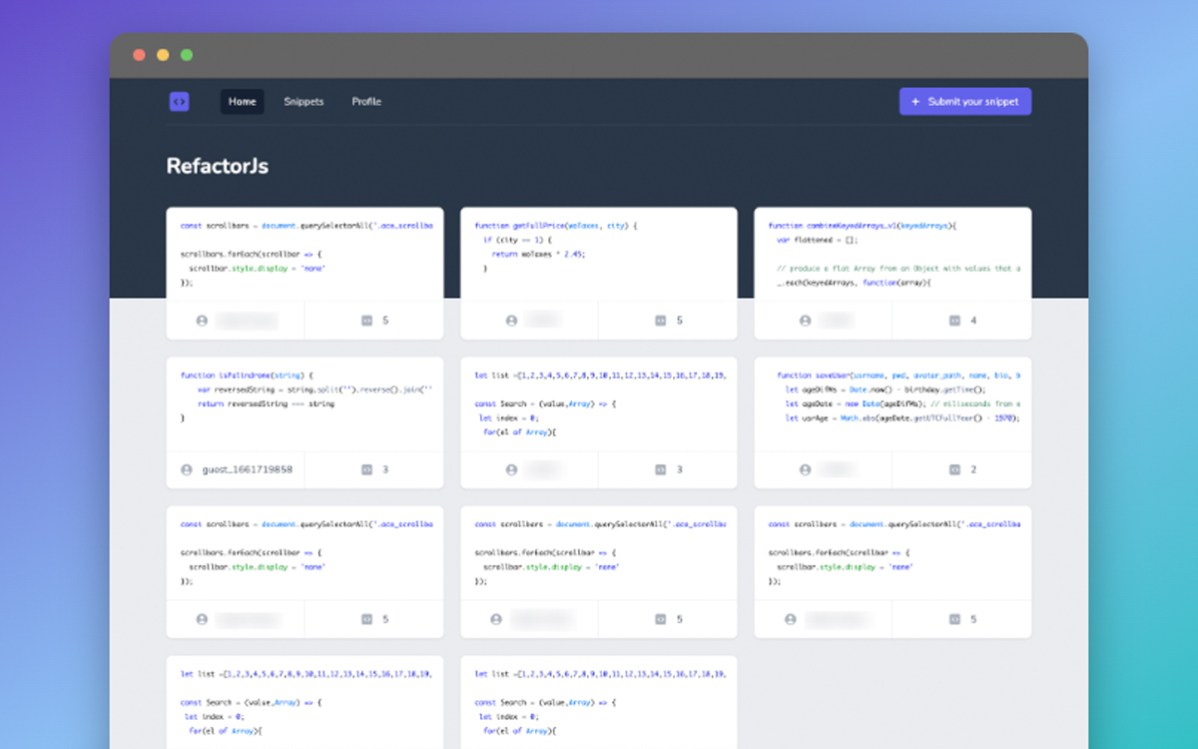Click the blurred username on saveUser card

837,469
